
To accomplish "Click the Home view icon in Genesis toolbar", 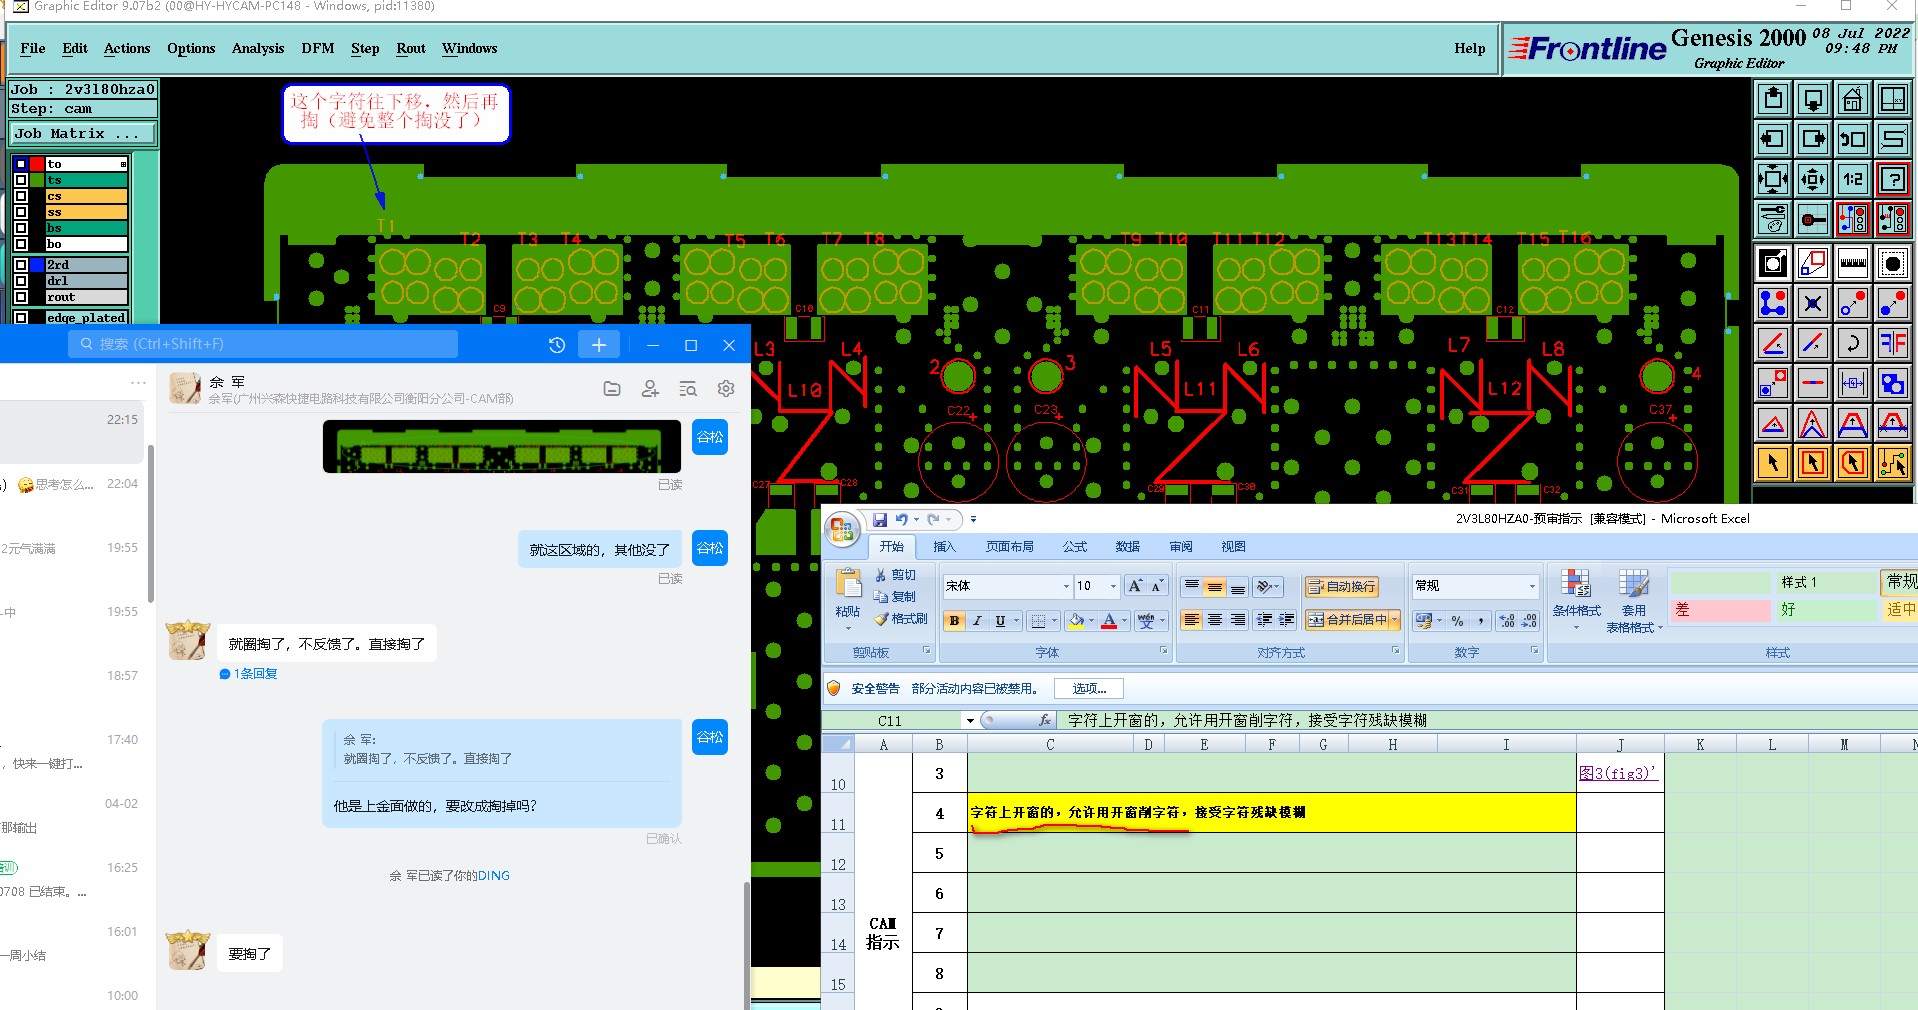I will [x=1852, y=99].
